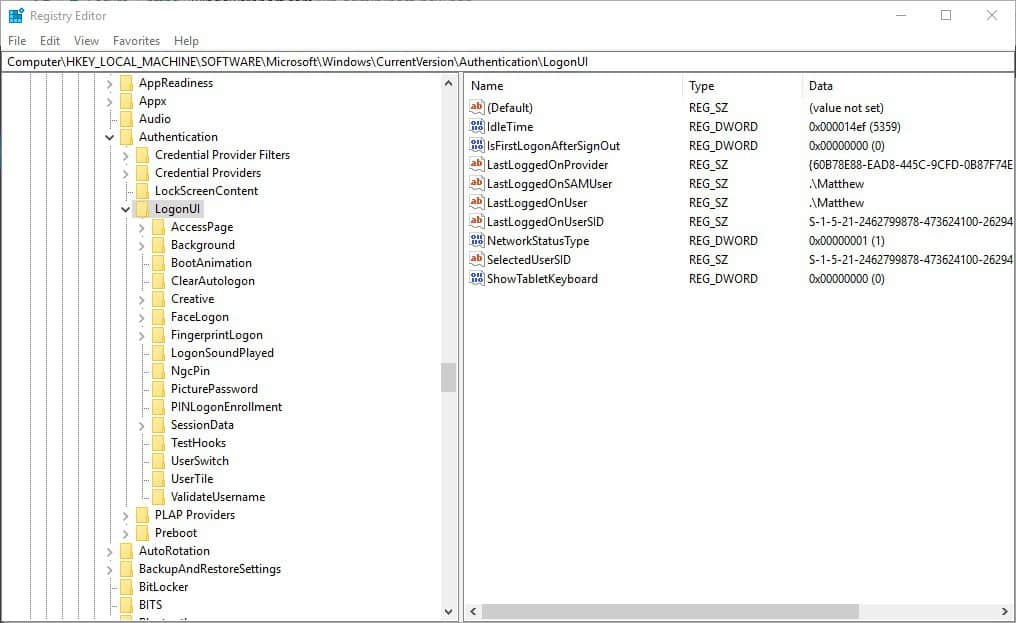
Task: Click the PINLogonEnrollment folder icon
Action: coord(159,407)
